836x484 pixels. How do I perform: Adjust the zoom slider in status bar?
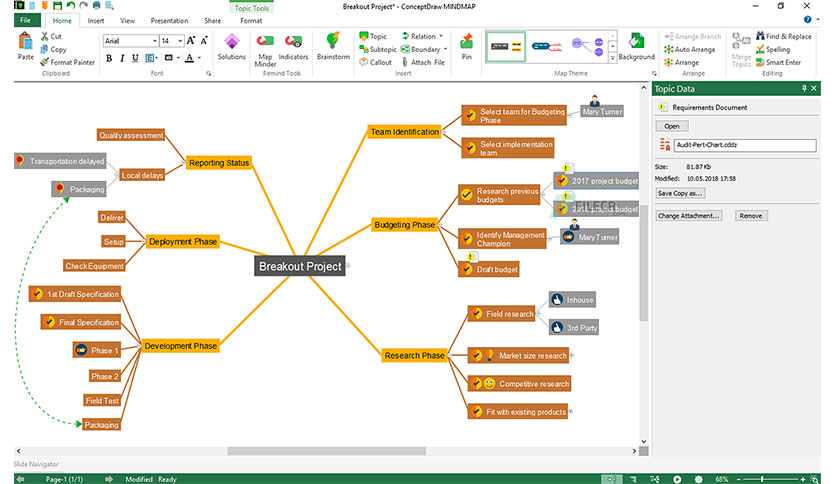point(762,479)
